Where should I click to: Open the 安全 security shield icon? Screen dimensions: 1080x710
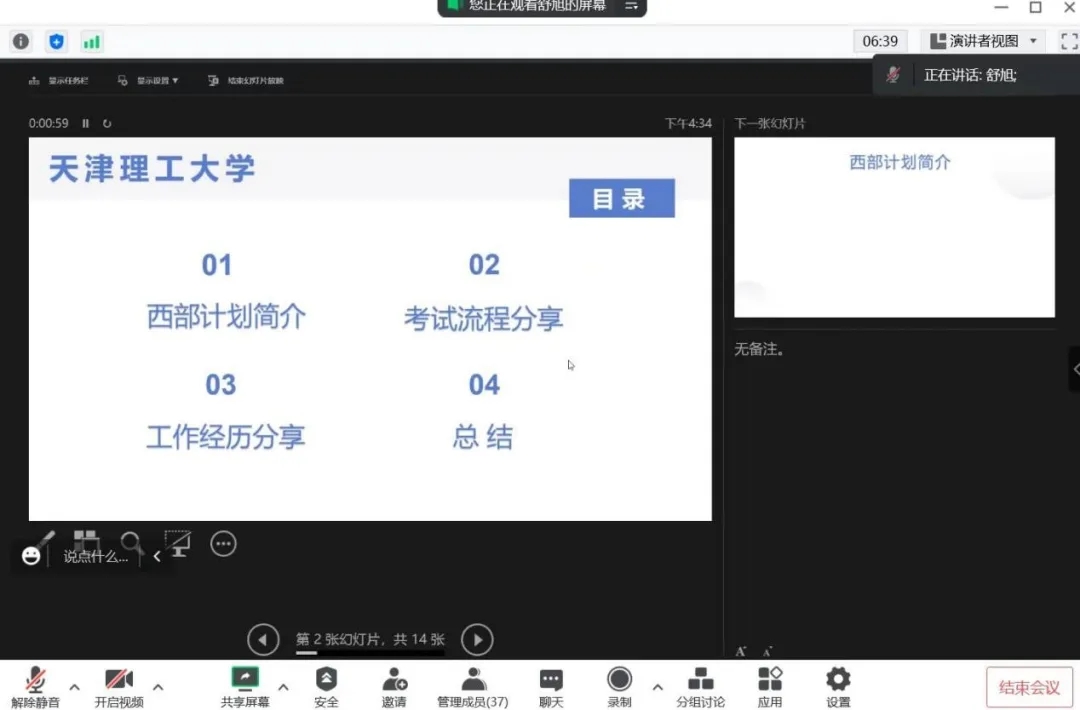pos(326,681)
